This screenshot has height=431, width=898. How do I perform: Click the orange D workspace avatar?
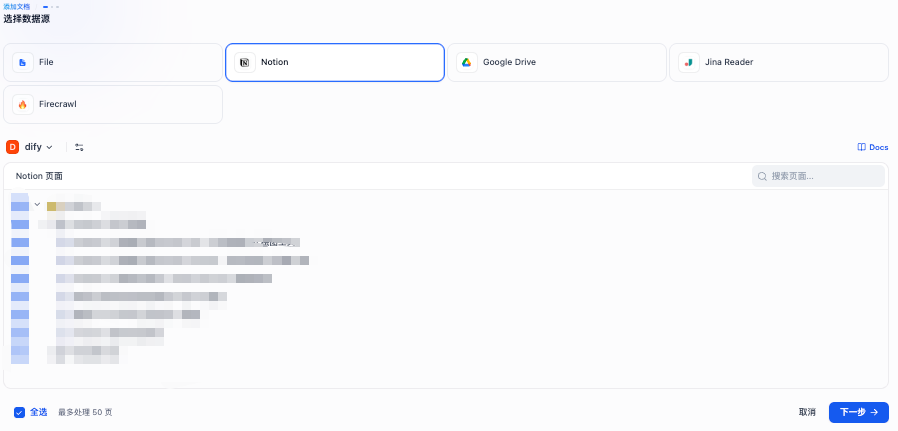pos(13,147)
